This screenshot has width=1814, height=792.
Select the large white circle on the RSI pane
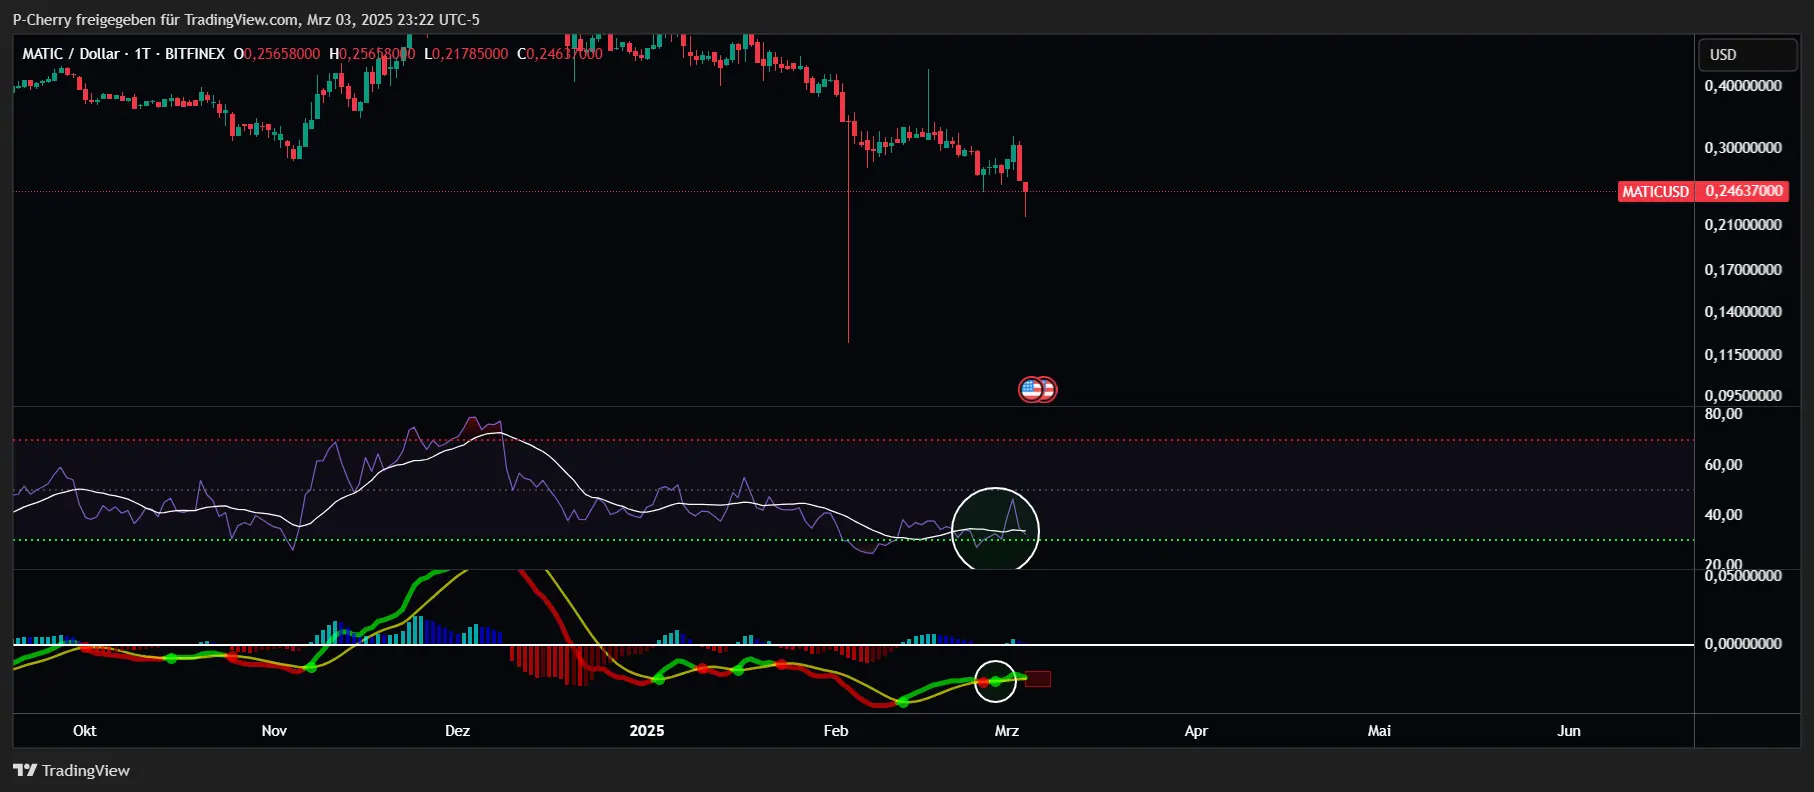coord(995,531)
